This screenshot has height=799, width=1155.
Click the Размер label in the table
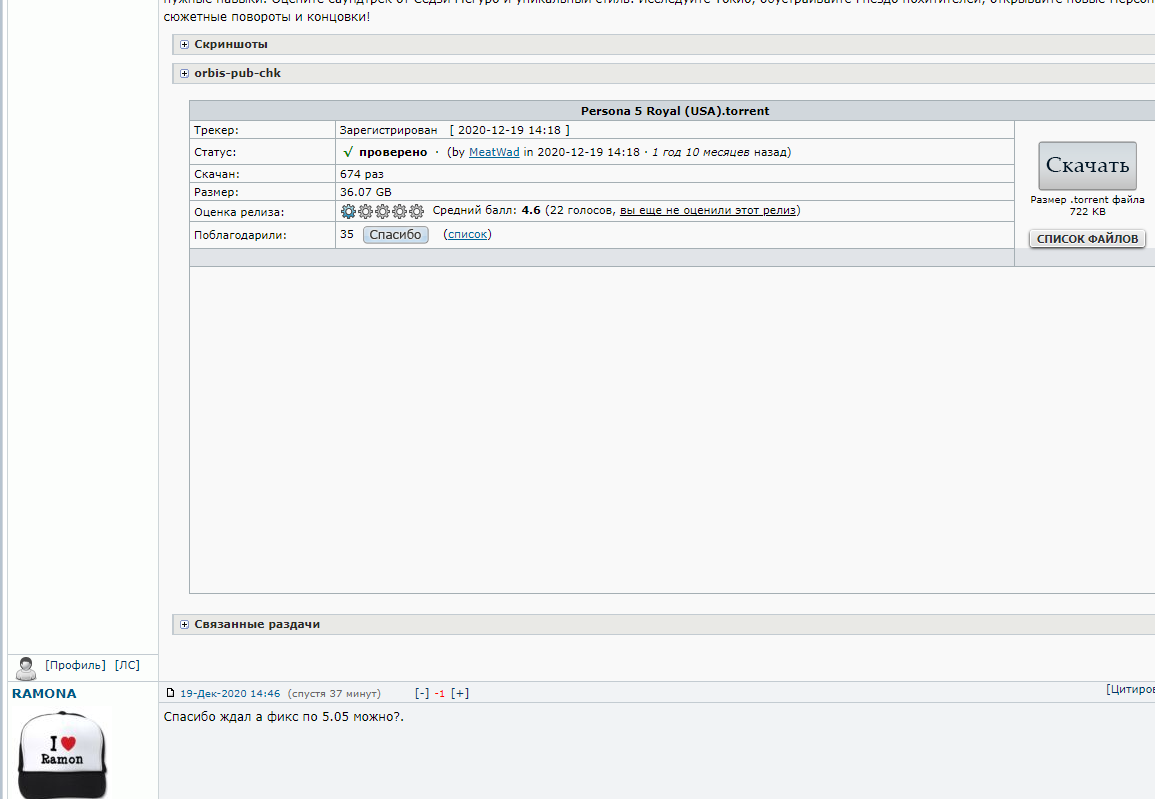click(216, 192)
